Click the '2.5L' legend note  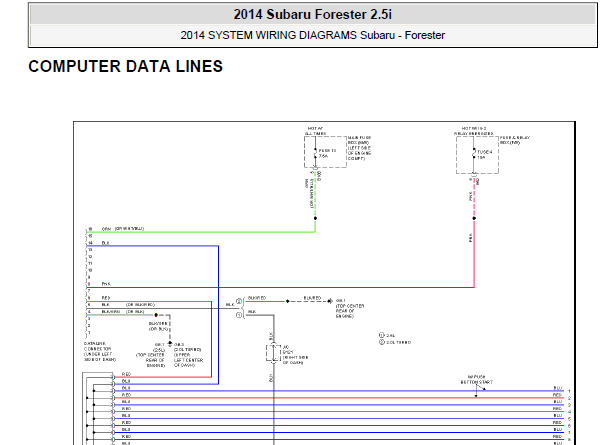click(387, 335)
